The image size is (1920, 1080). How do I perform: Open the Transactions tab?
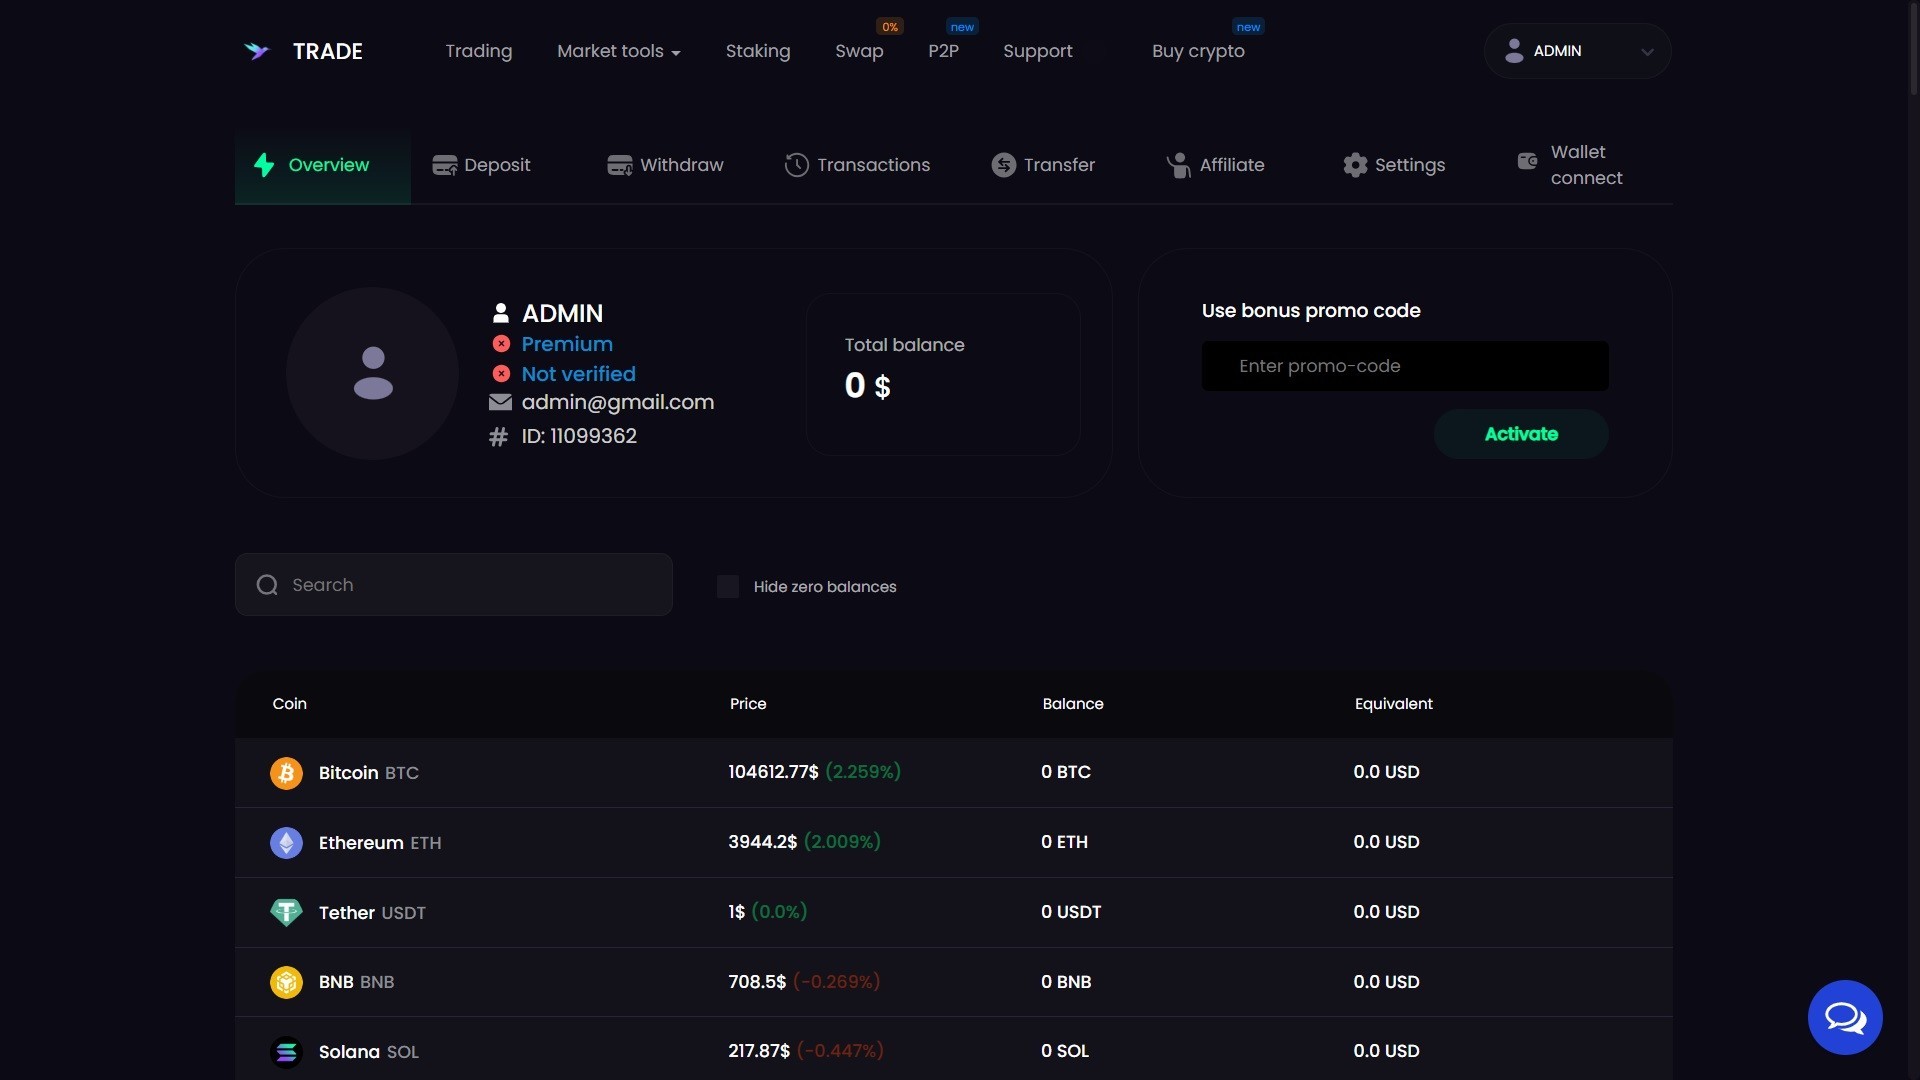(858, 165)
